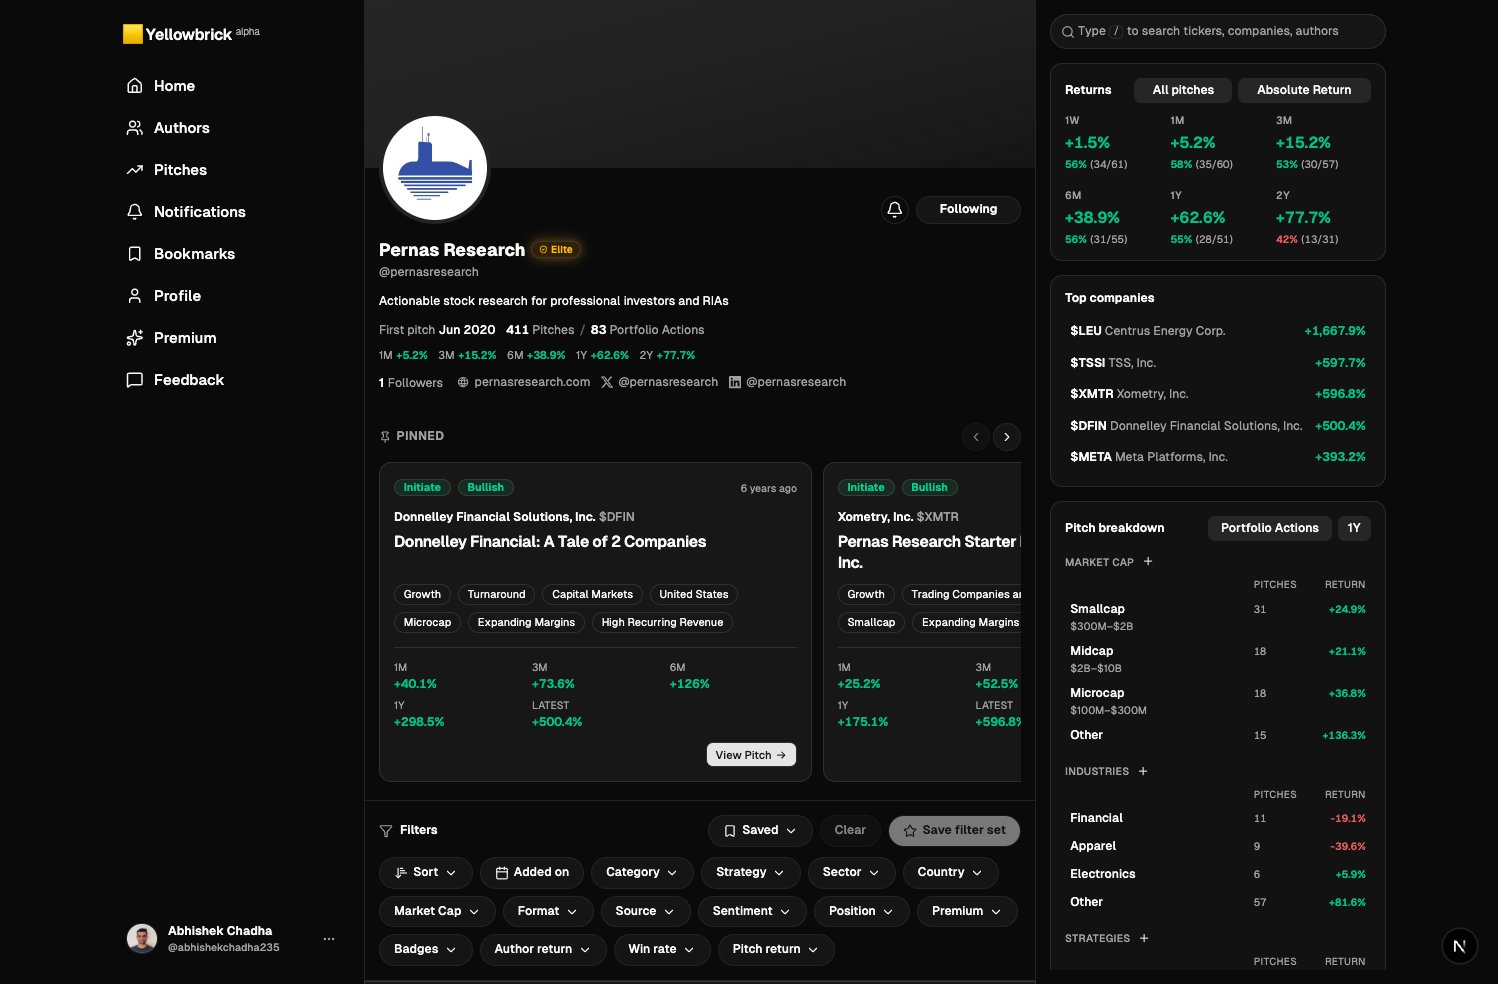Click the Smallcap breakdown row
The width and height of the screenshot is (1498, 984).
pyautogui.click(x=1218, y=619)
